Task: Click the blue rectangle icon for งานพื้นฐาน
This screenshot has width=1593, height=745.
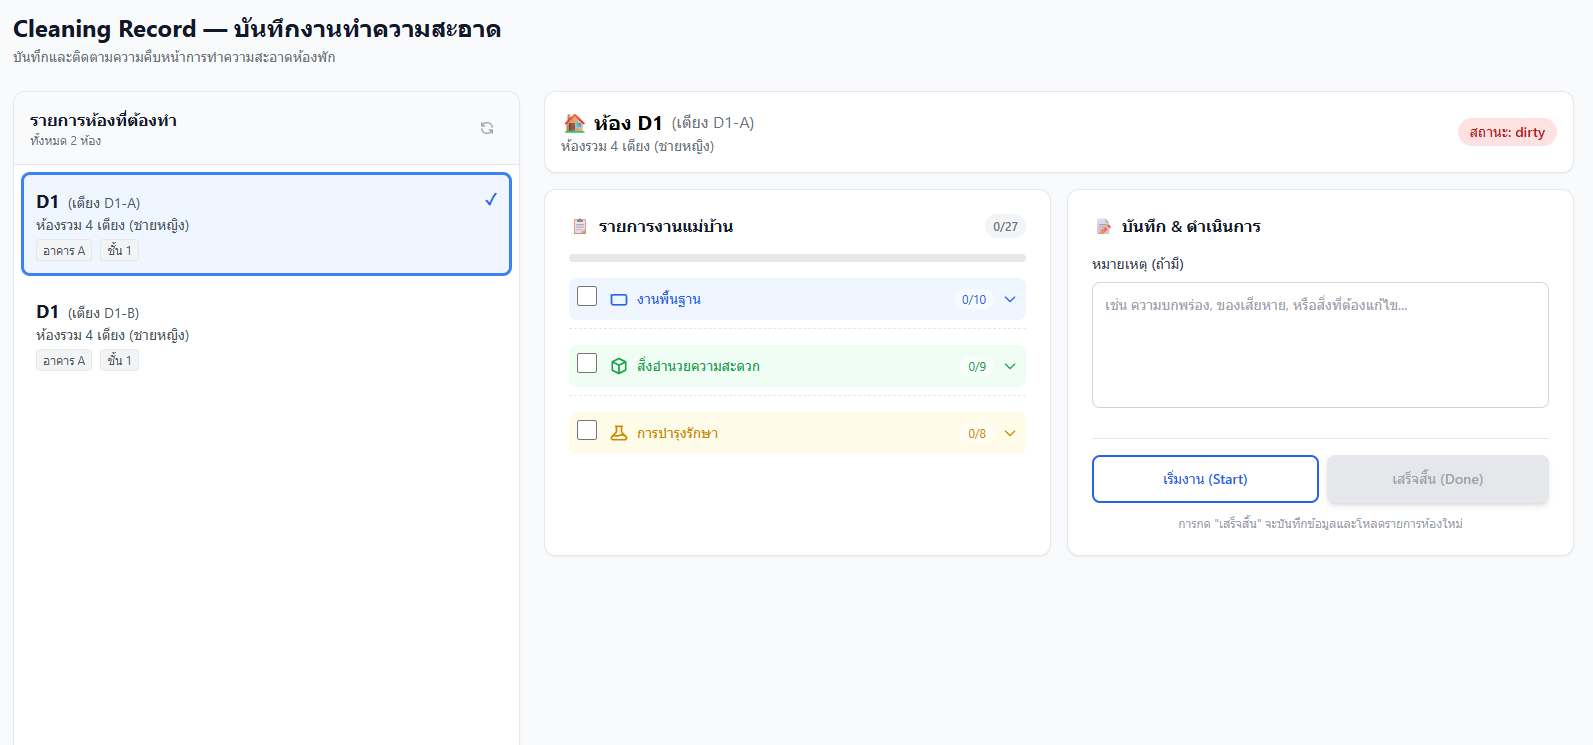Action: pos(619,300)
